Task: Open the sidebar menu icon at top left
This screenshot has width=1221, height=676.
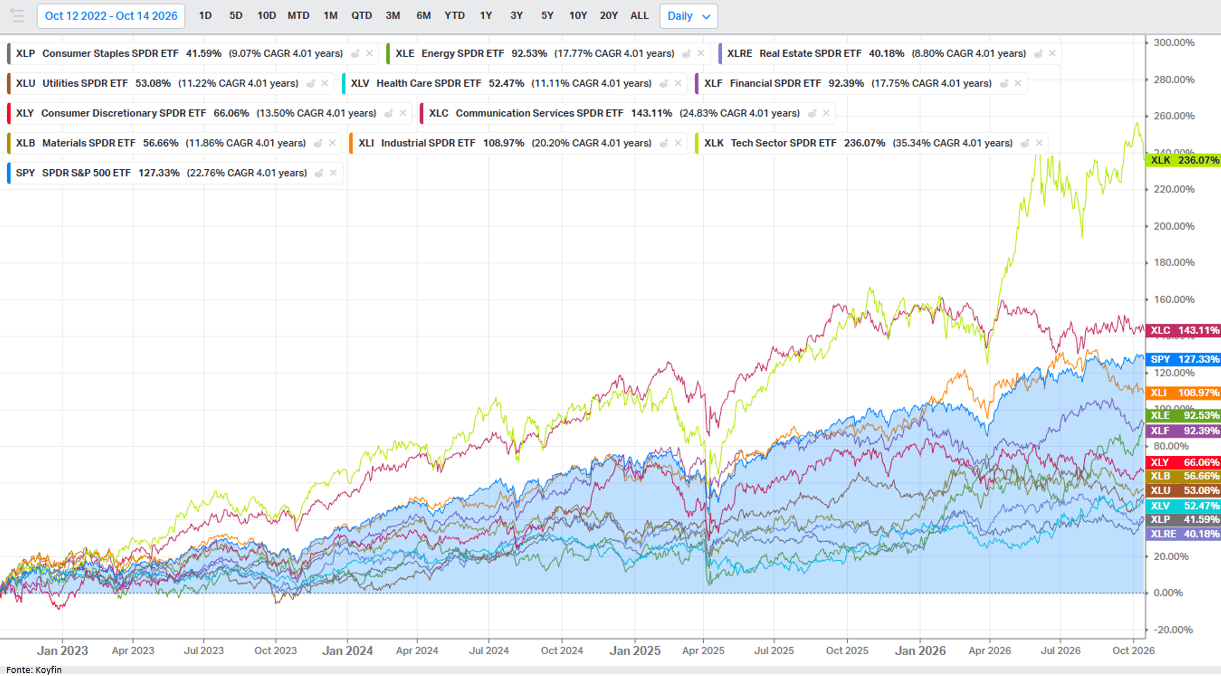Action: [x=16, y=15]
